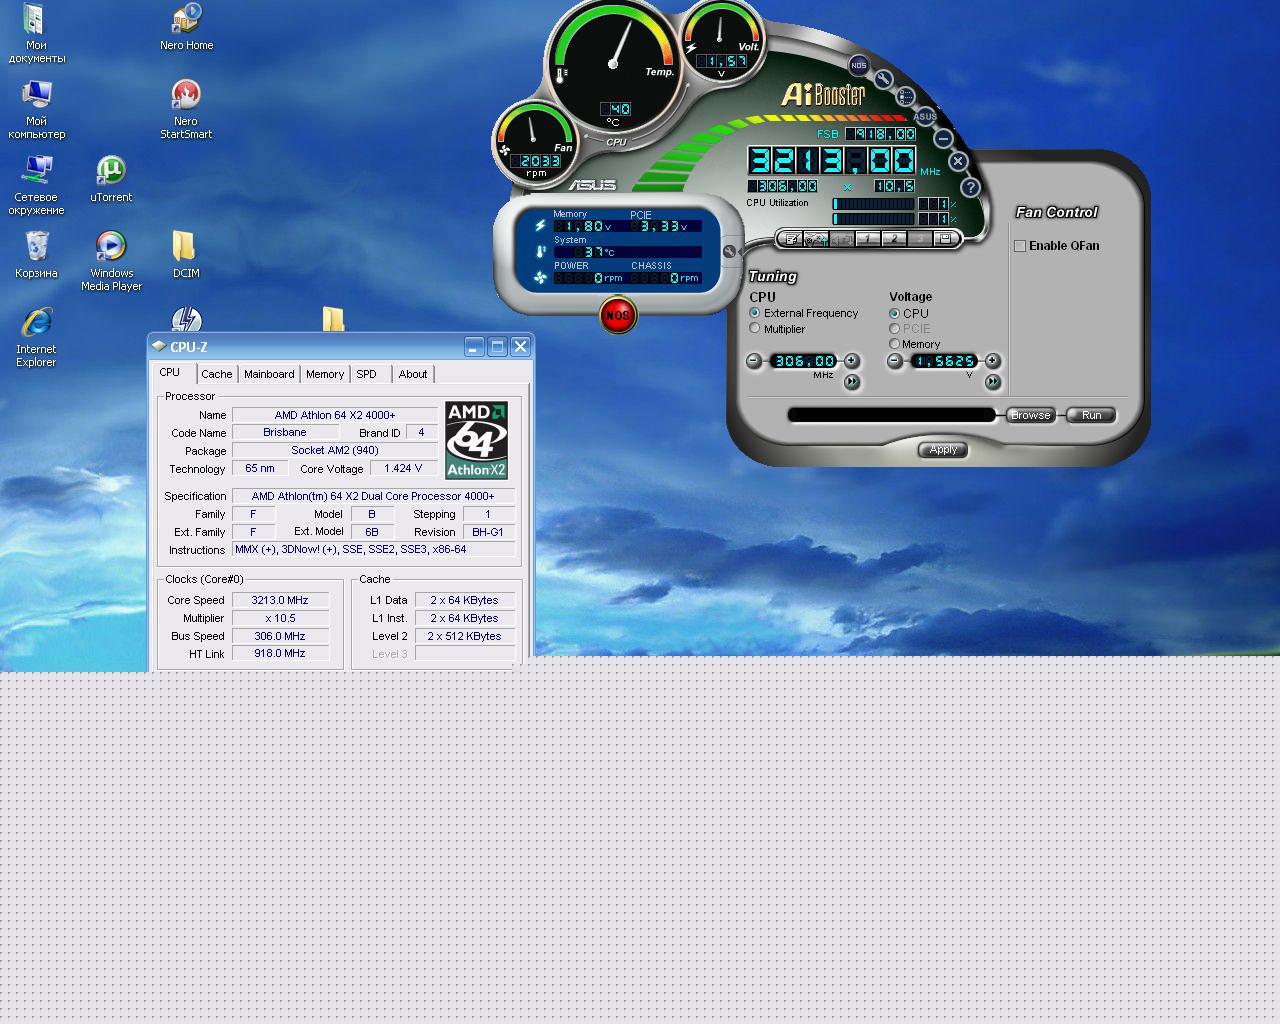Click the Multiplier value 'x 10.5'
Viewport: 1280px width, 1024px height.
(280, 618)
